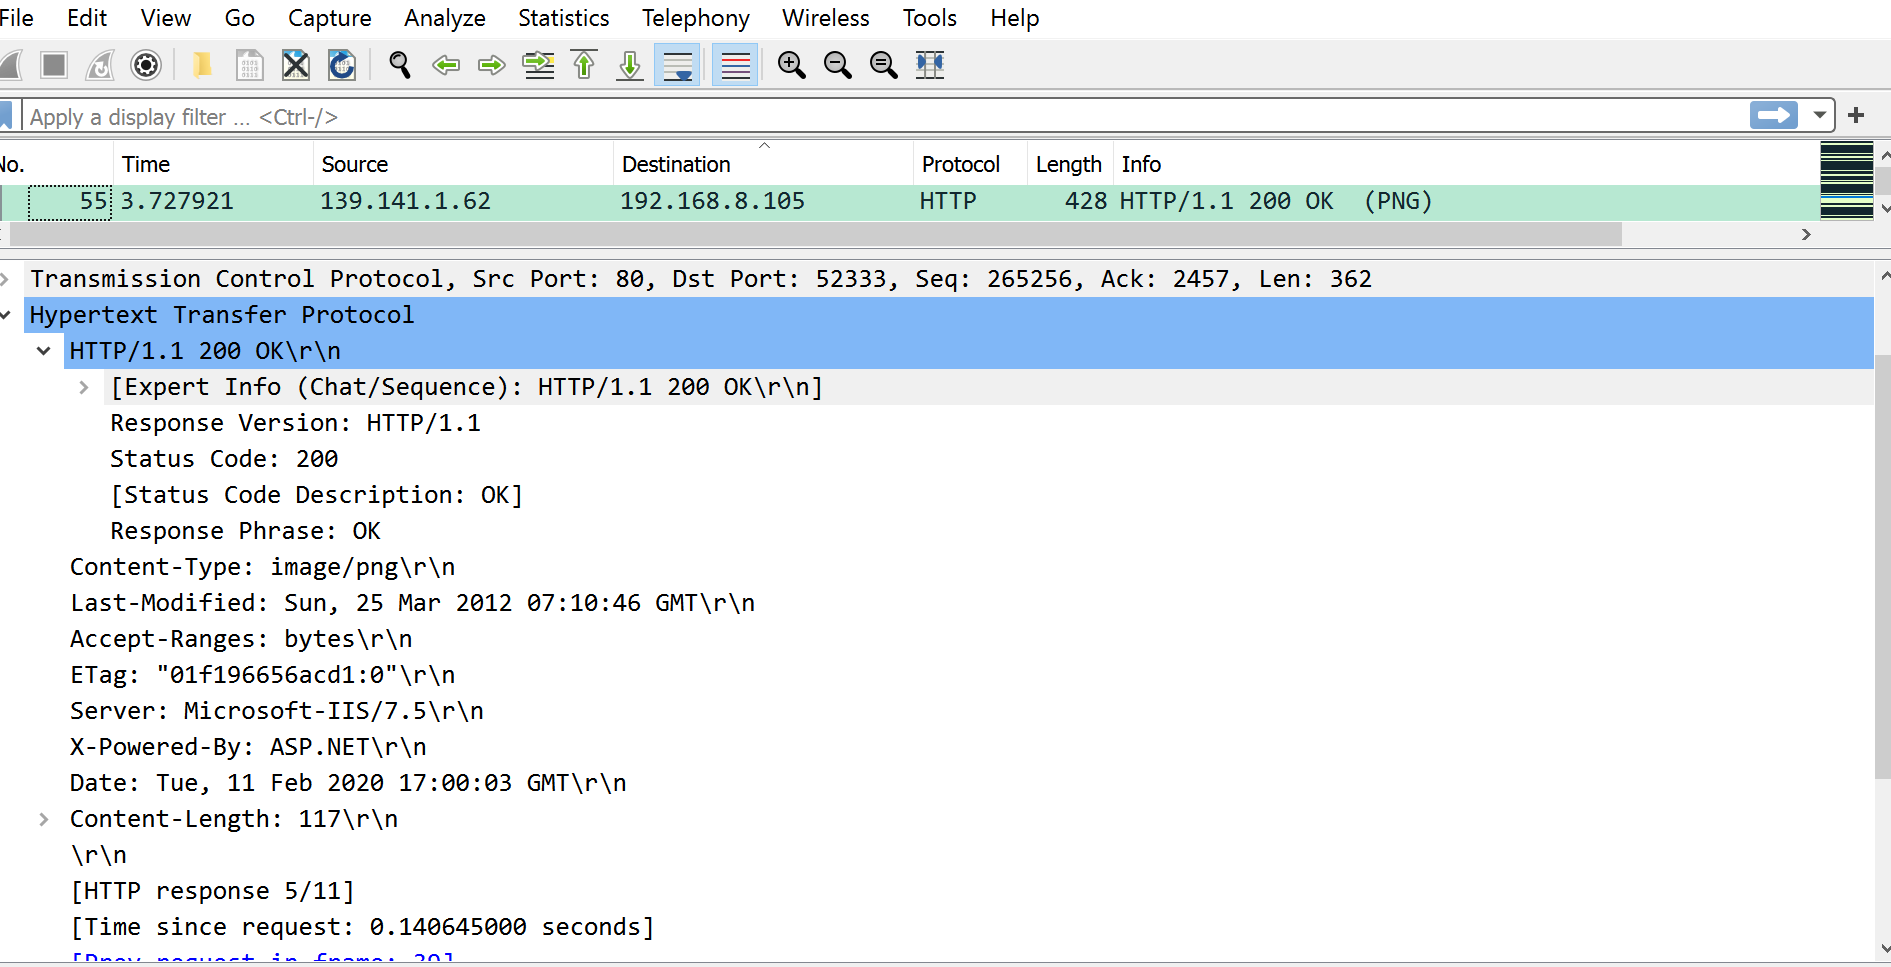
Task: Go to the first packet with up-arrow icon
Action: (x=584, y=65)
